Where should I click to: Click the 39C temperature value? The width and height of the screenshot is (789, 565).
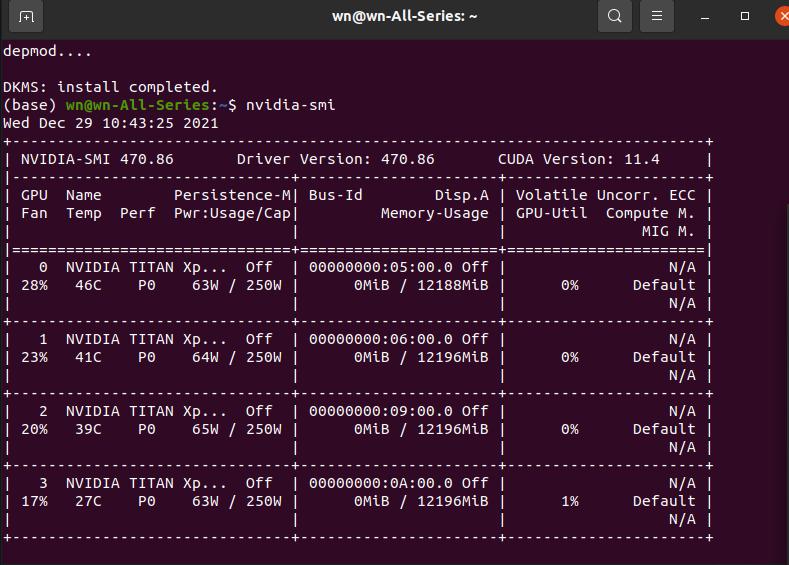point(88,429)
